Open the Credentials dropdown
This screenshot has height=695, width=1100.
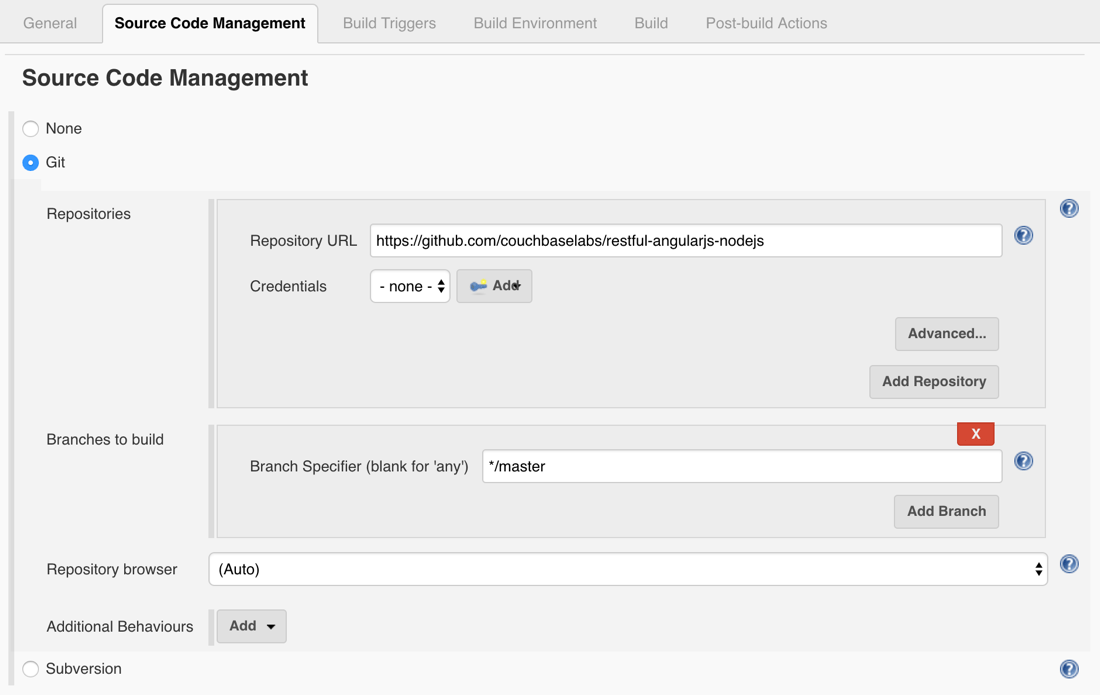(x=410, y=286)
